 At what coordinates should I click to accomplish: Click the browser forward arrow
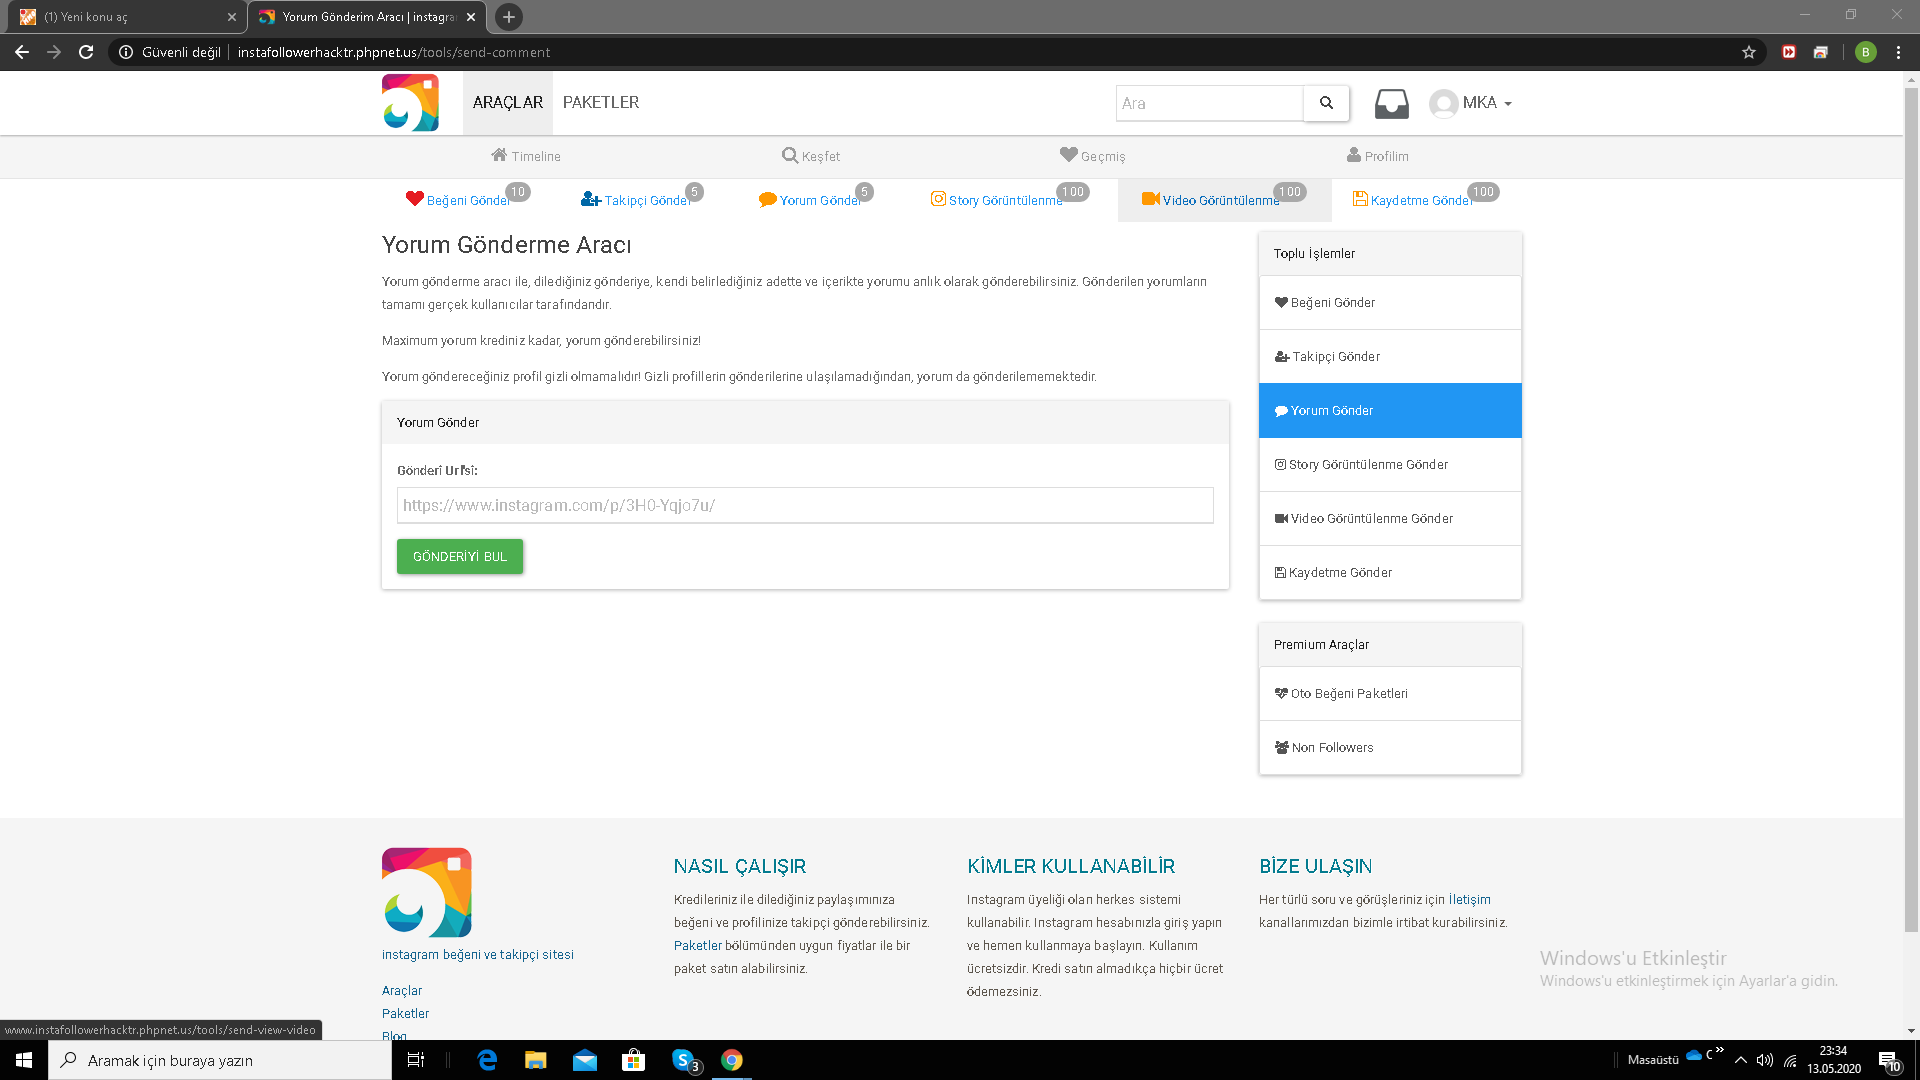pos(54,52)
